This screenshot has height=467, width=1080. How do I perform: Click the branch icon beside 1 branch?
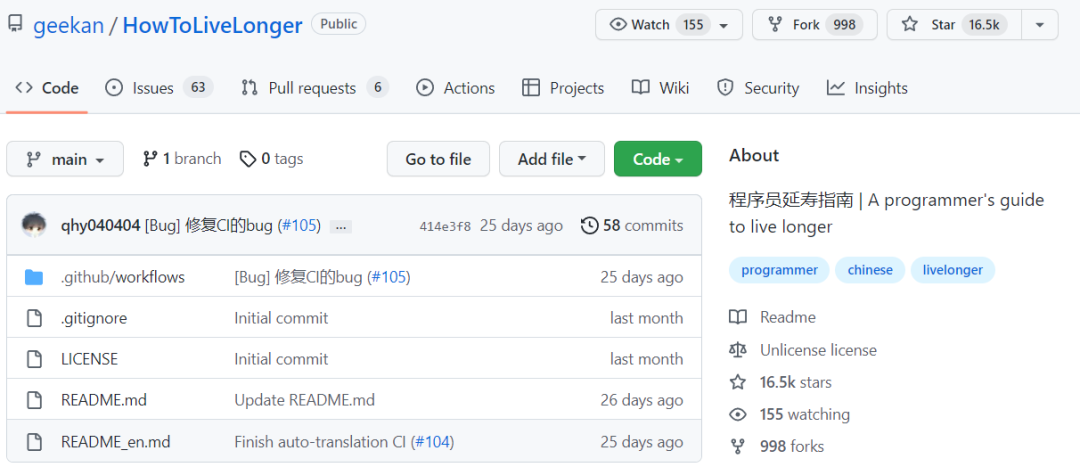click(x=150, y=159)
